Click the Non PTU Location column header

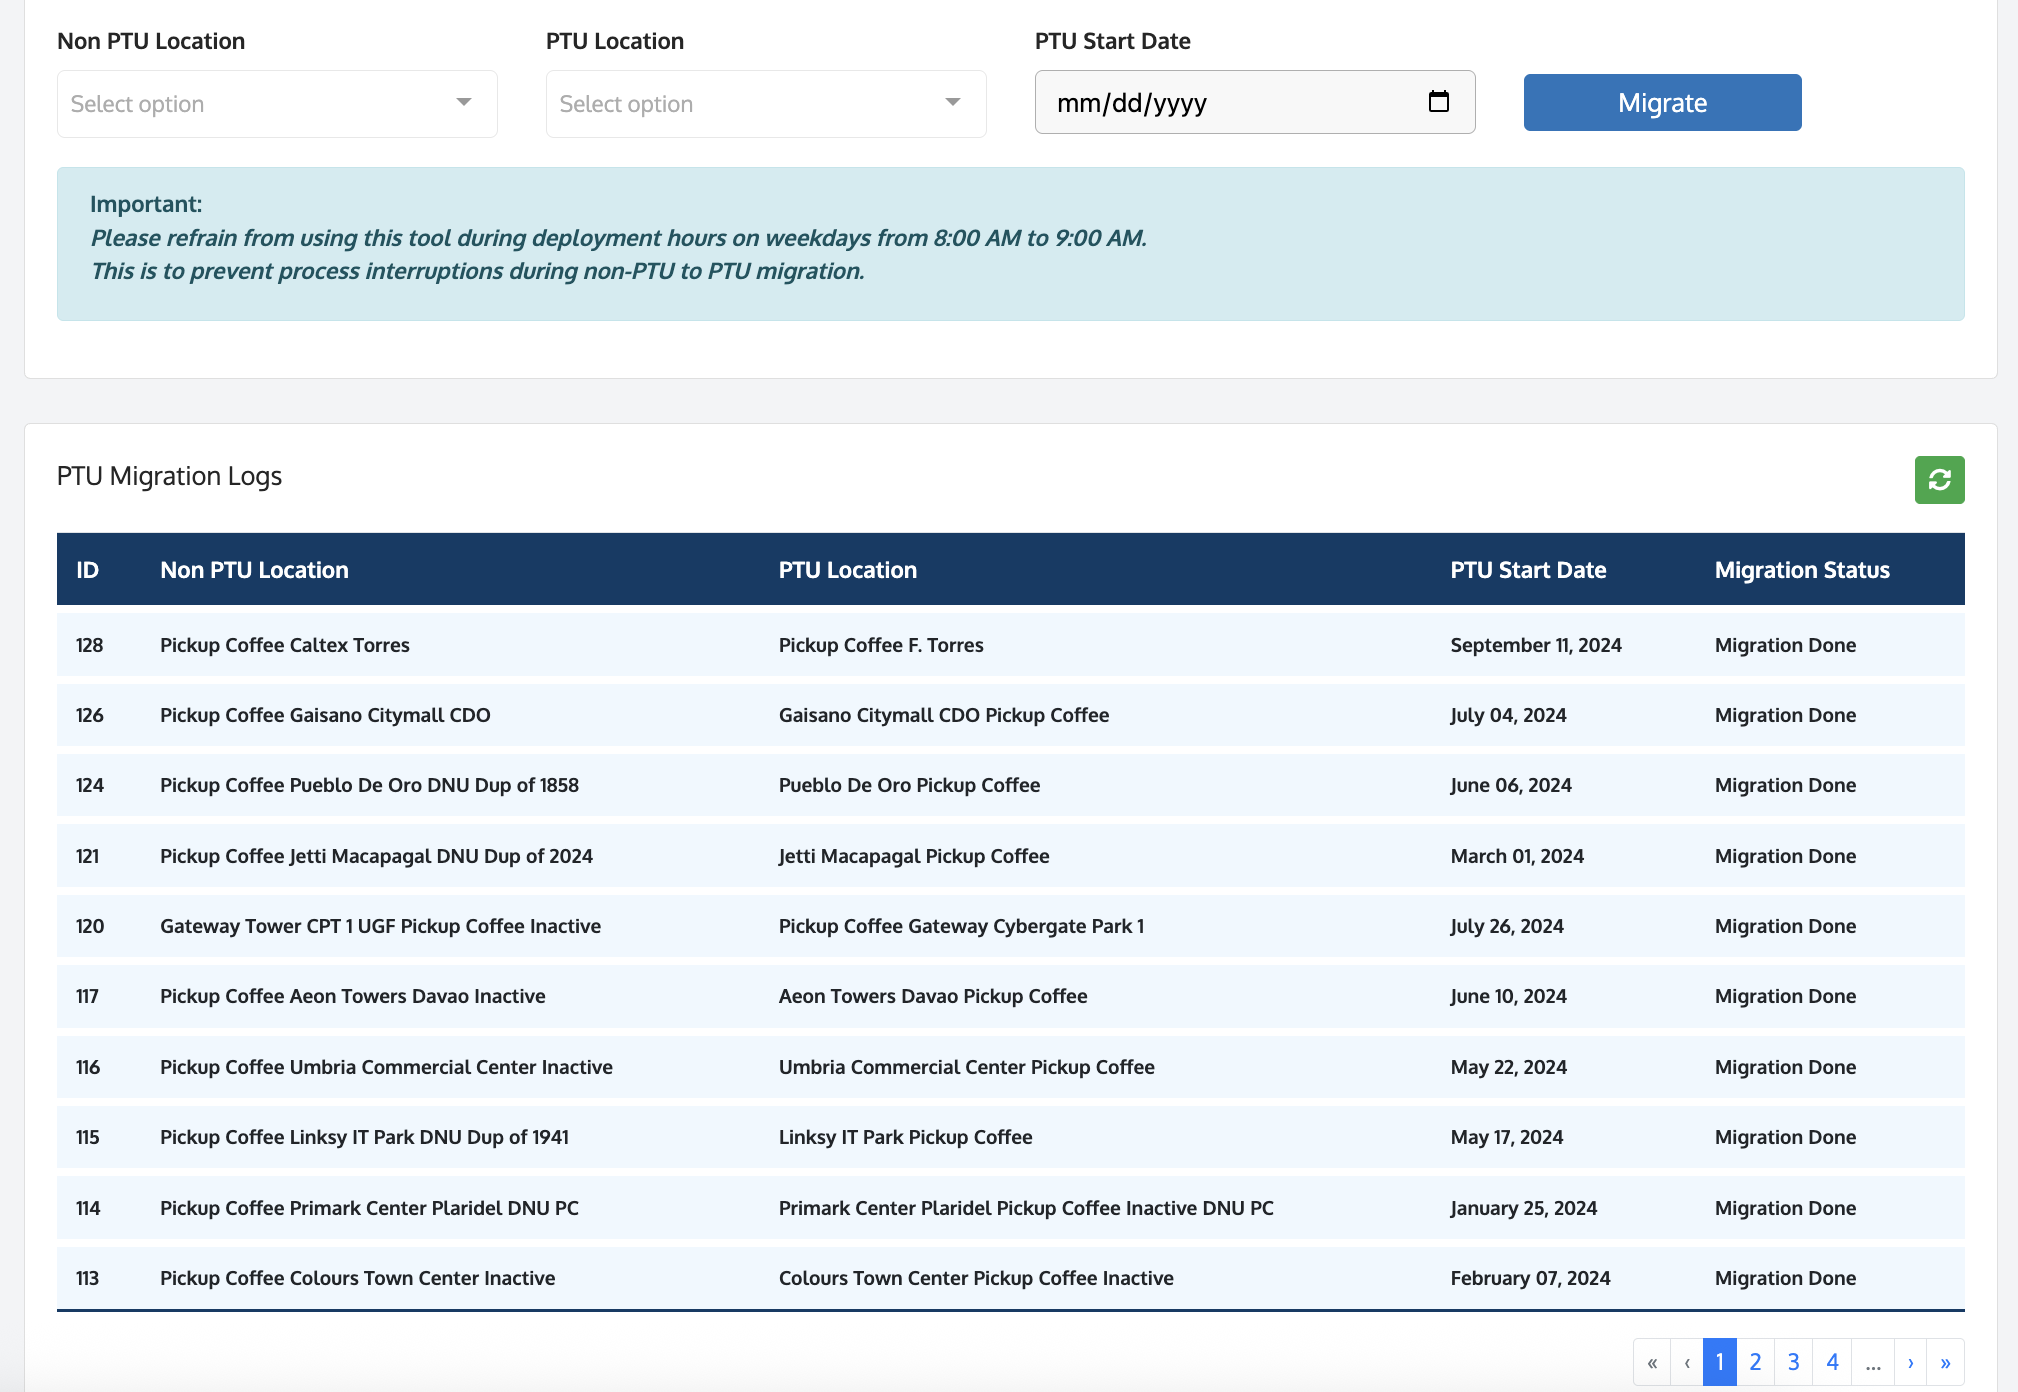click(x=254, y=570)
